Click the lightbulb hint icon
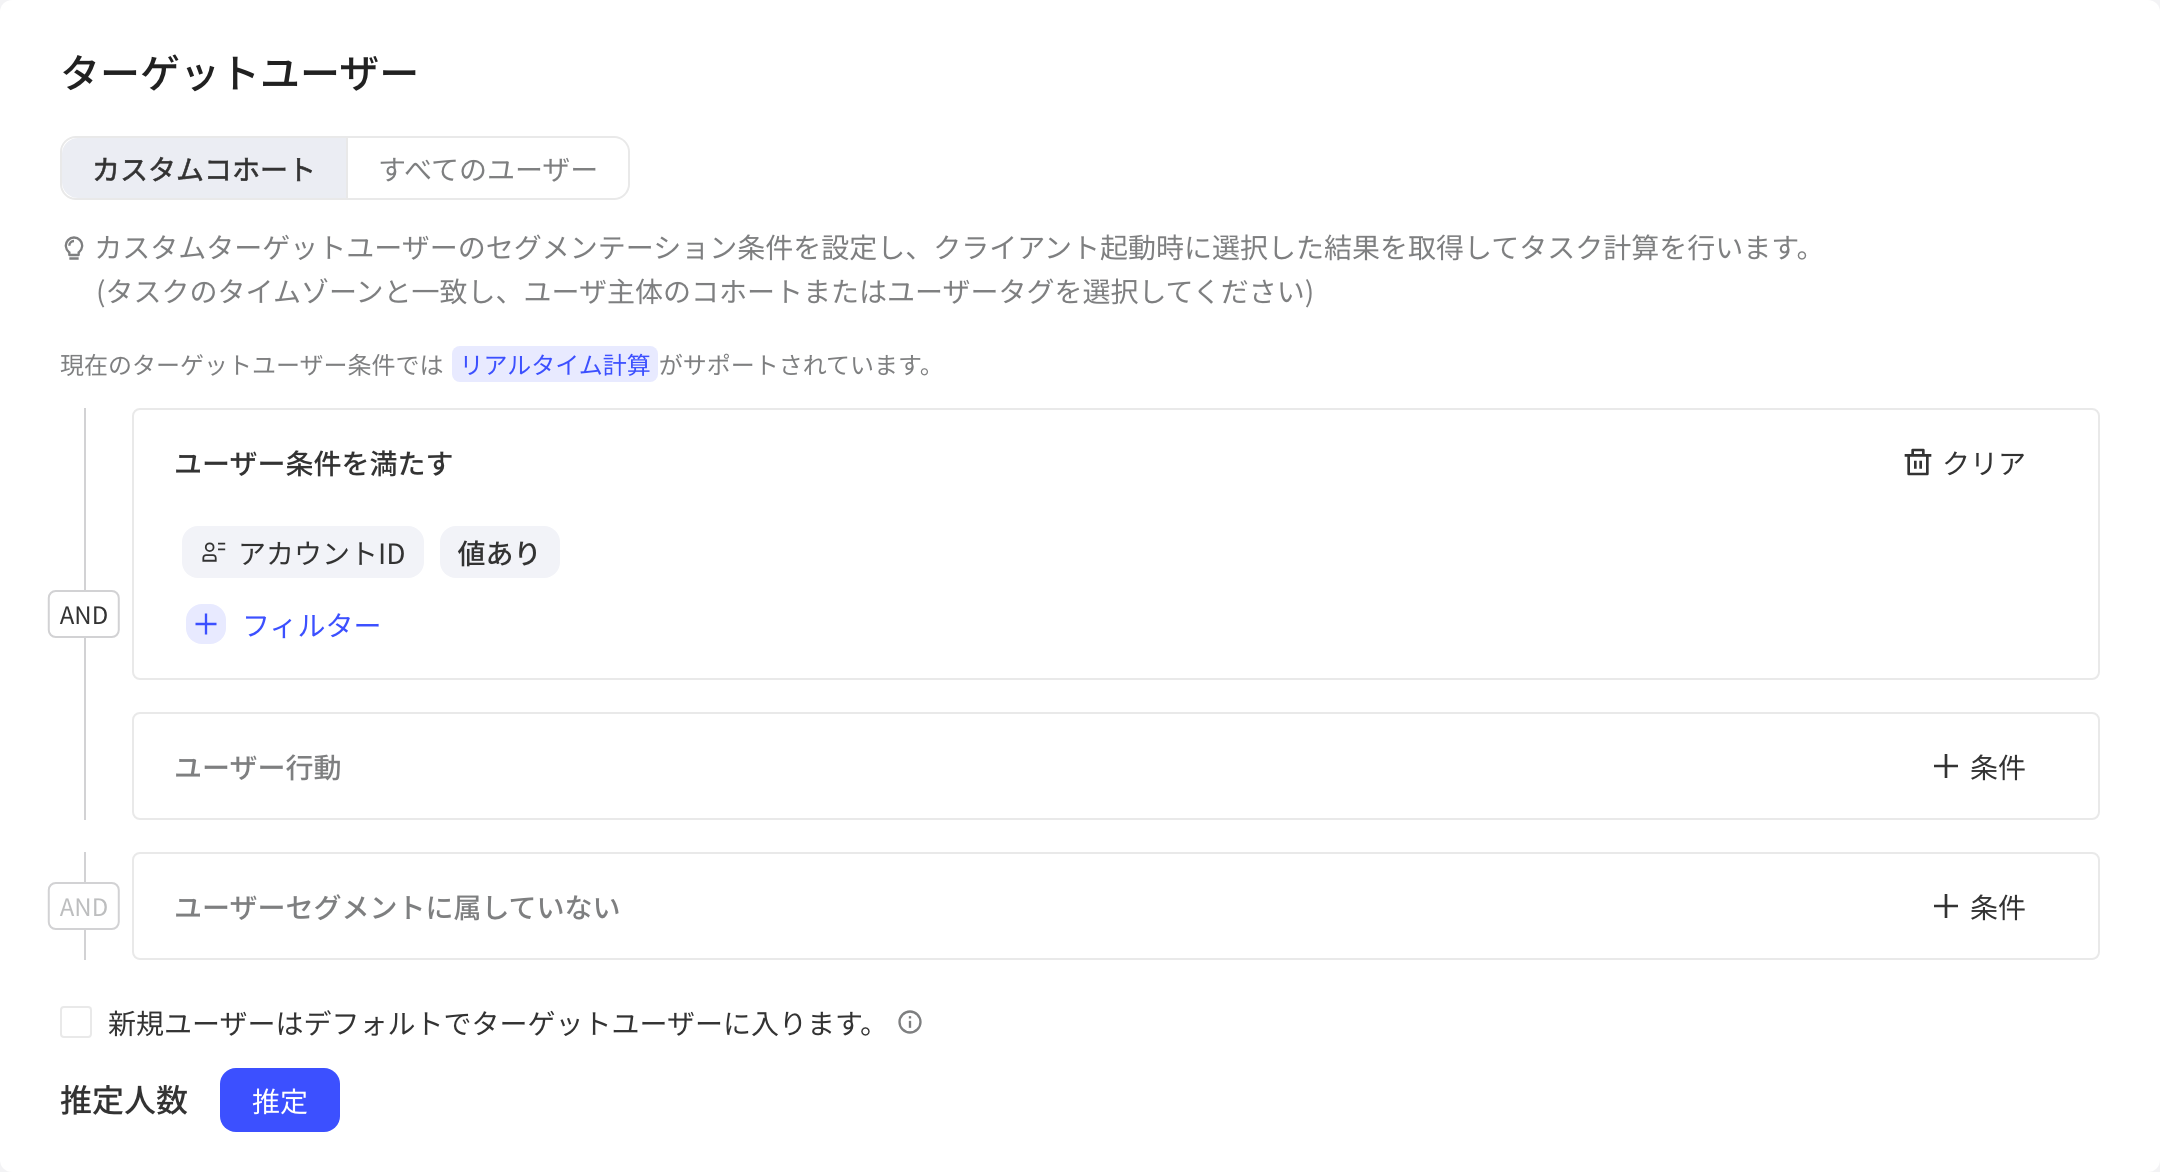 pyautogui.click(x=73, y=247)
